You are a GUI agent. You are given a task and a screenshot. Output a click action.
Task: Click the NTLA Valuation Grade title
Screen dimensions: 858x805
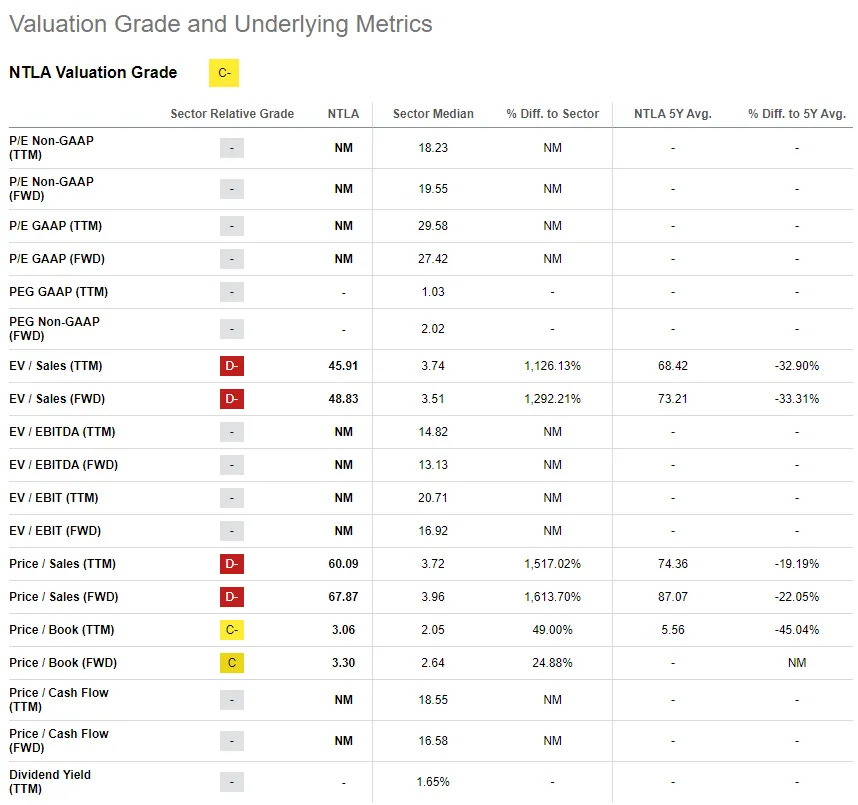93,72
